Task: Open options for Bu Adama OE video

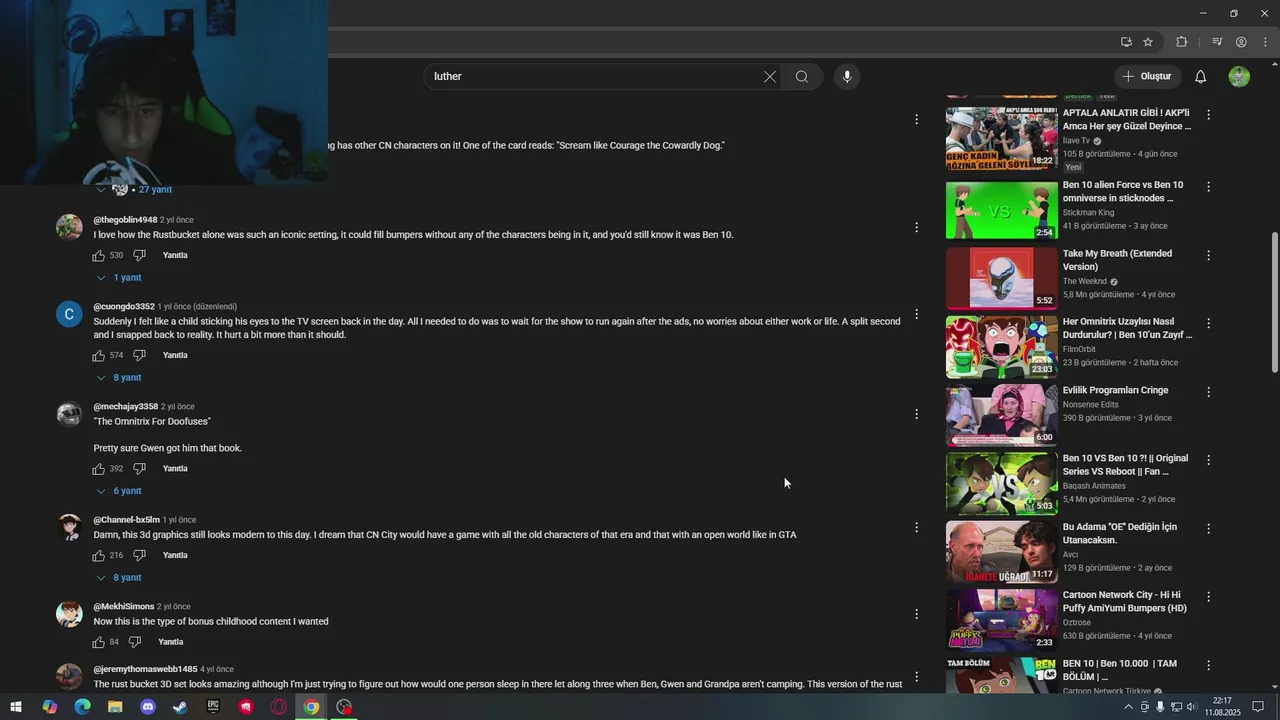Action: (1208, 529)
